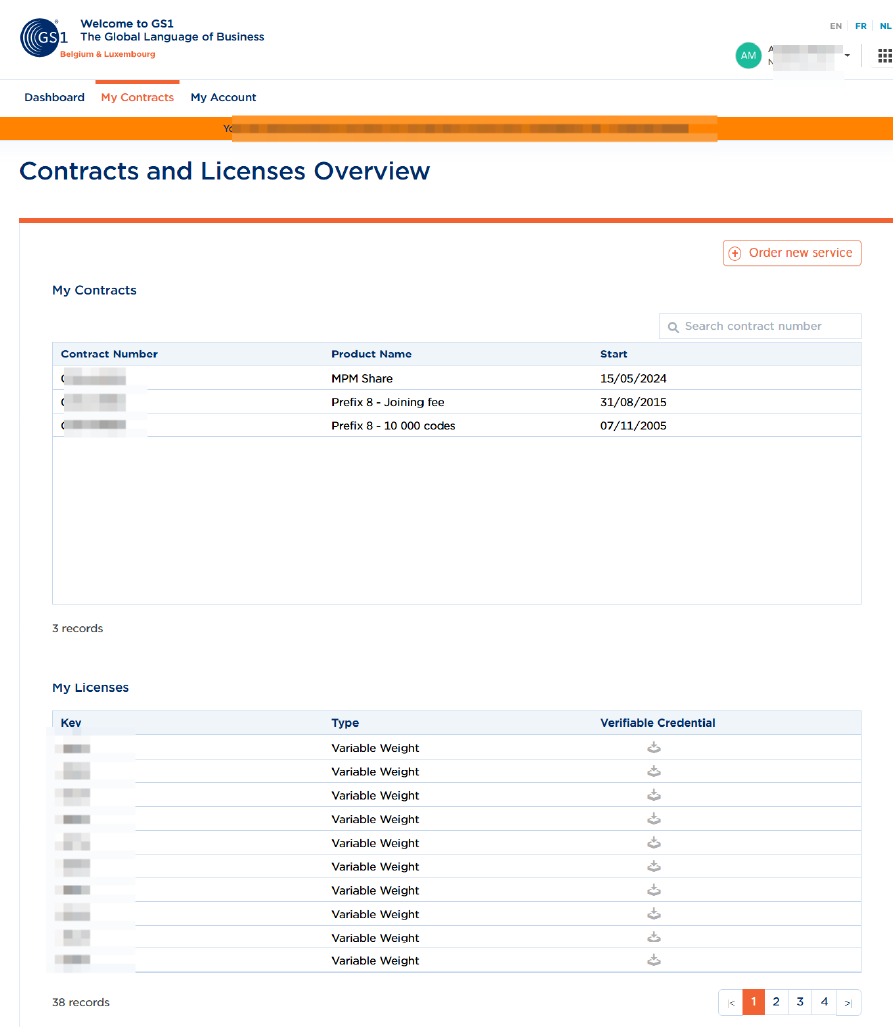Click the Product Name column header

tap(371, 354)
